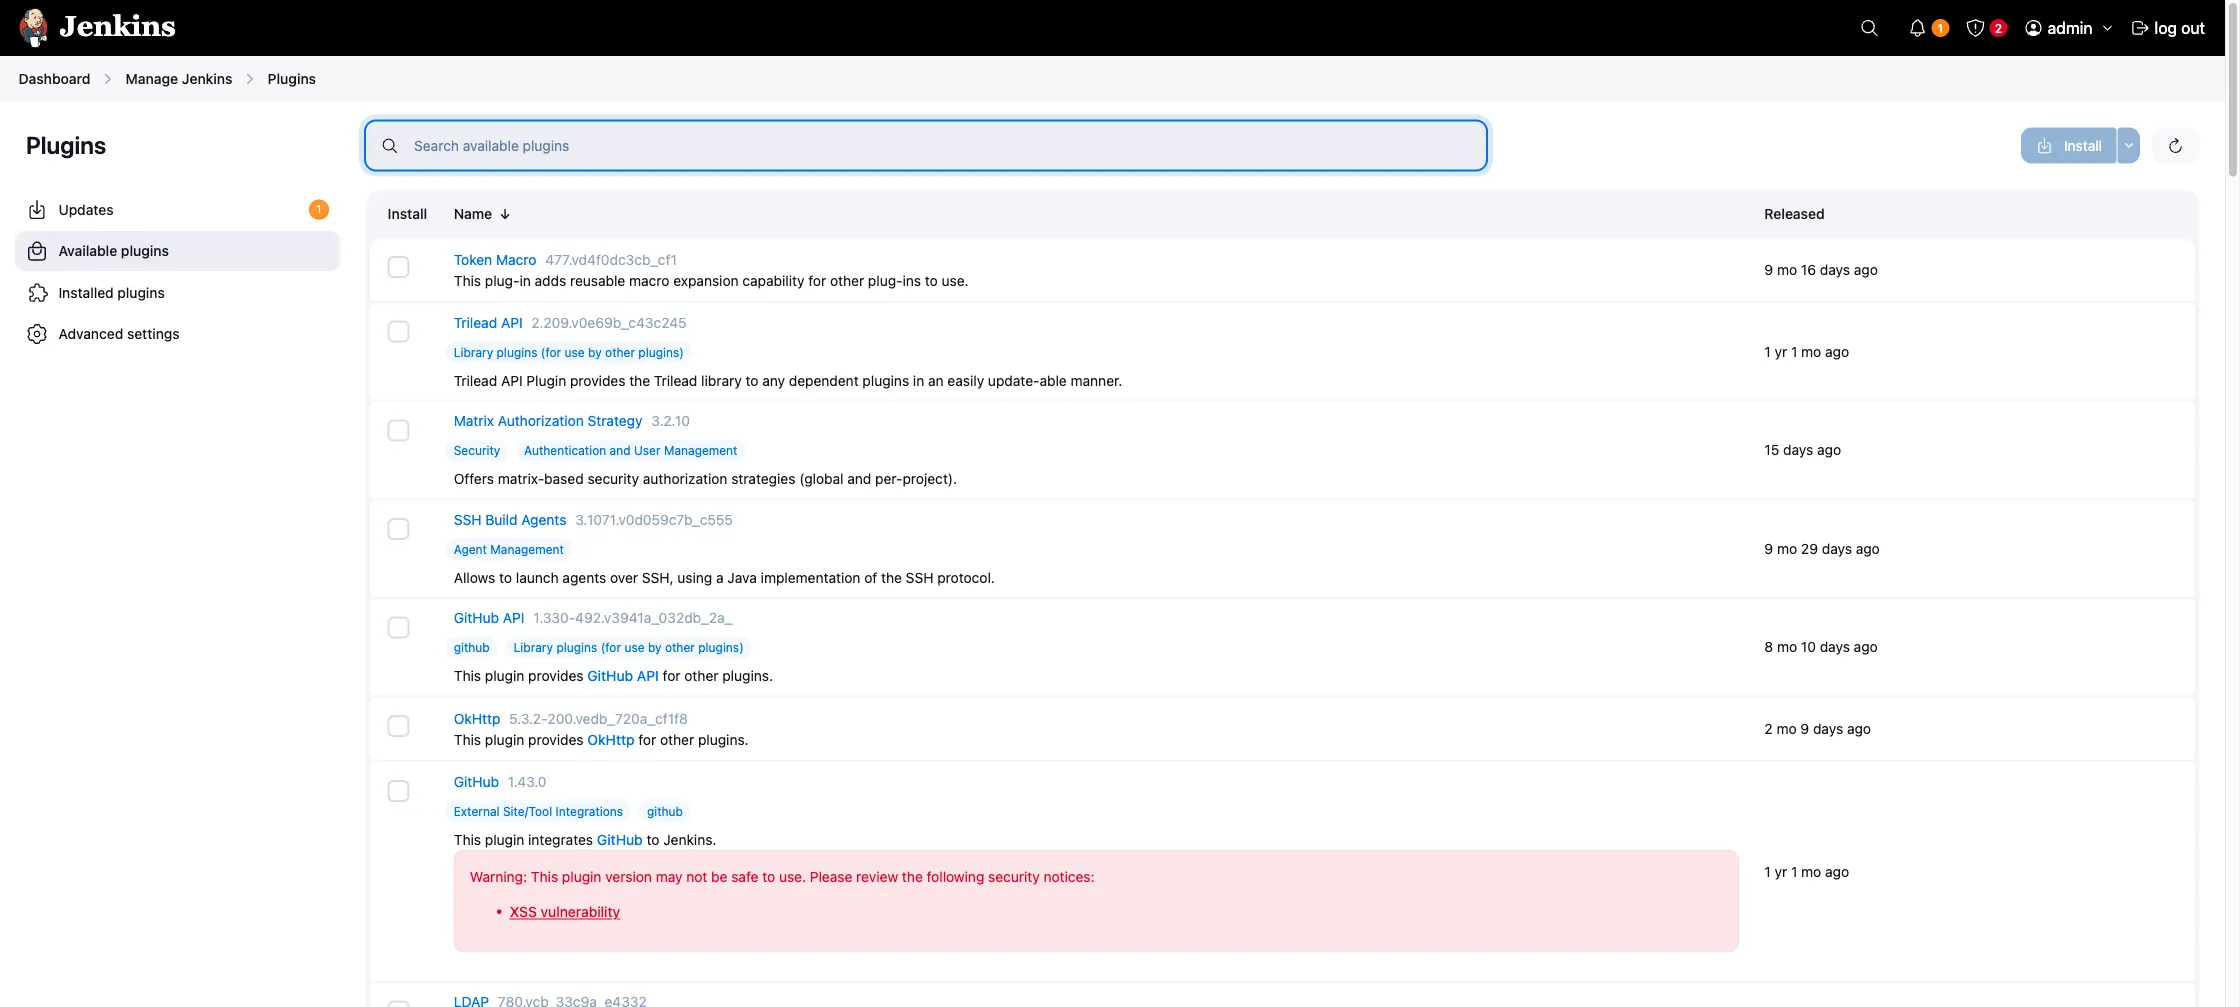This screenshot has height=1007, width=2240.
Task: Click the '15 days ago' release date
Action: (1802, 450)
